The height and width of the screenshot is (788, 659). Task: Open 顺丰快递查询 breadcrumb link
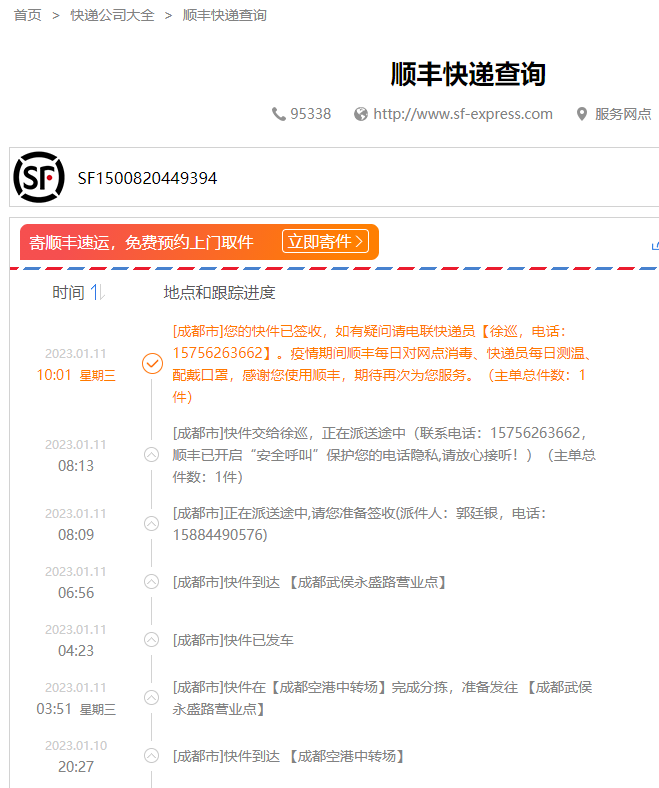pyautogui.click(x=225, y=15)
